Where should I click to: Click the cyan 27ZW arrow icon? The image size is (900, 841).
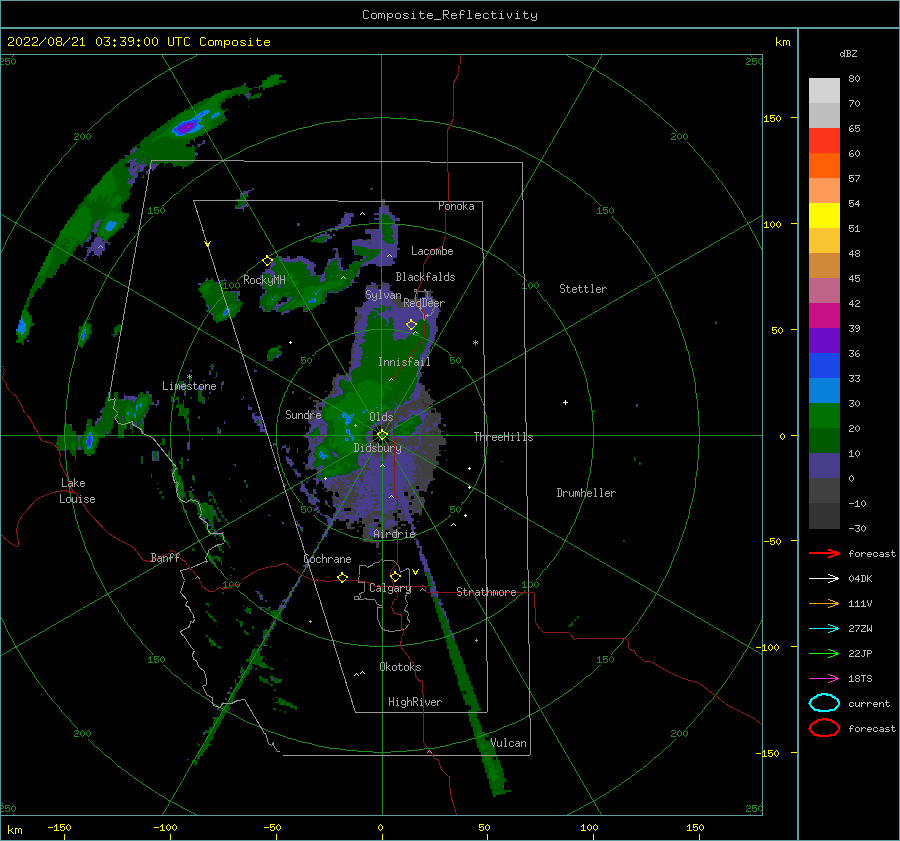(824, 629)
